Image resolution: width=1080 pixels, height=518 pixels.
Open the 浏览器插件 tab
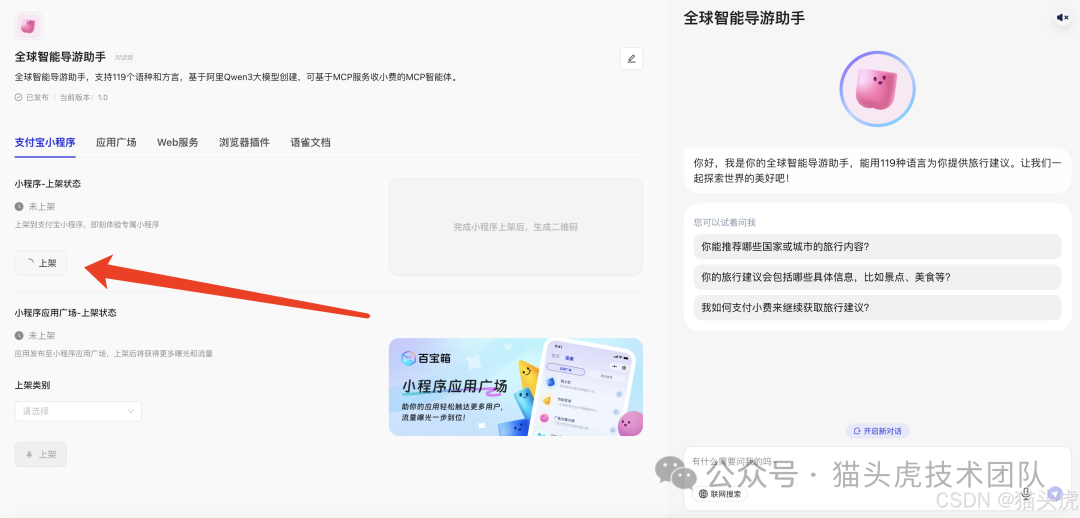pyautogui.click(x=245, y=143)
